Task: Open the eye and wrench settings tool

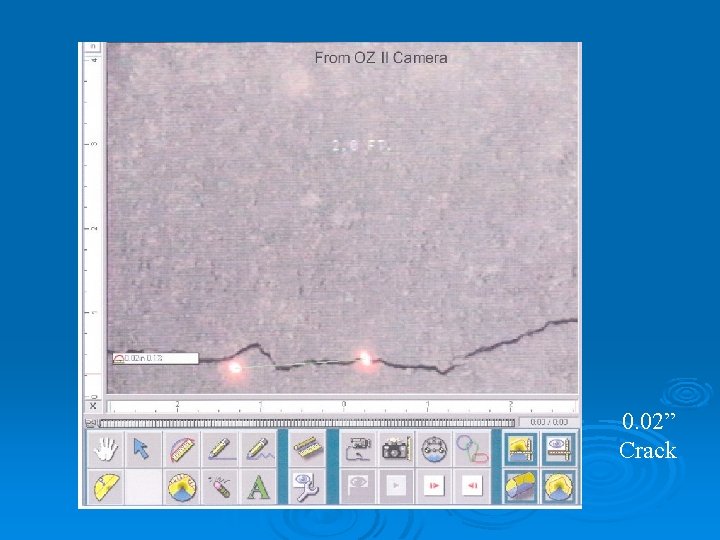Action: pos(307,487)
